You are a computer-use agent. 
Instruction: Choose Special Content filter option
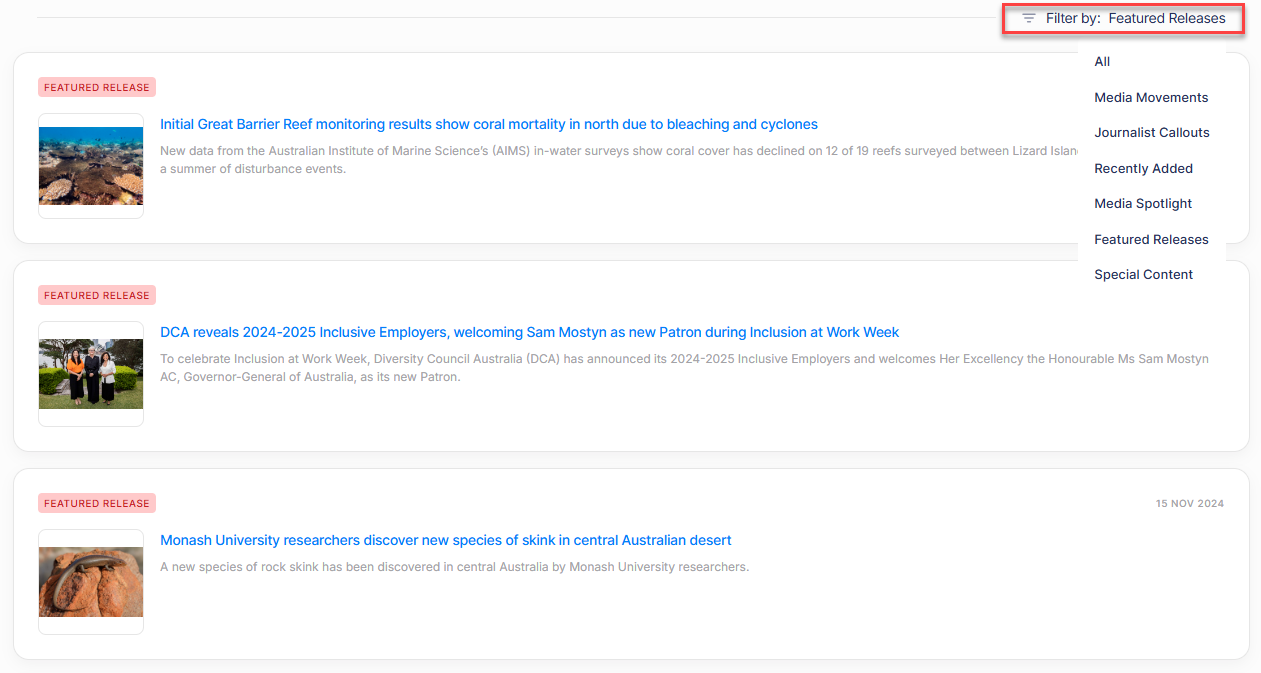(1143, 275)
